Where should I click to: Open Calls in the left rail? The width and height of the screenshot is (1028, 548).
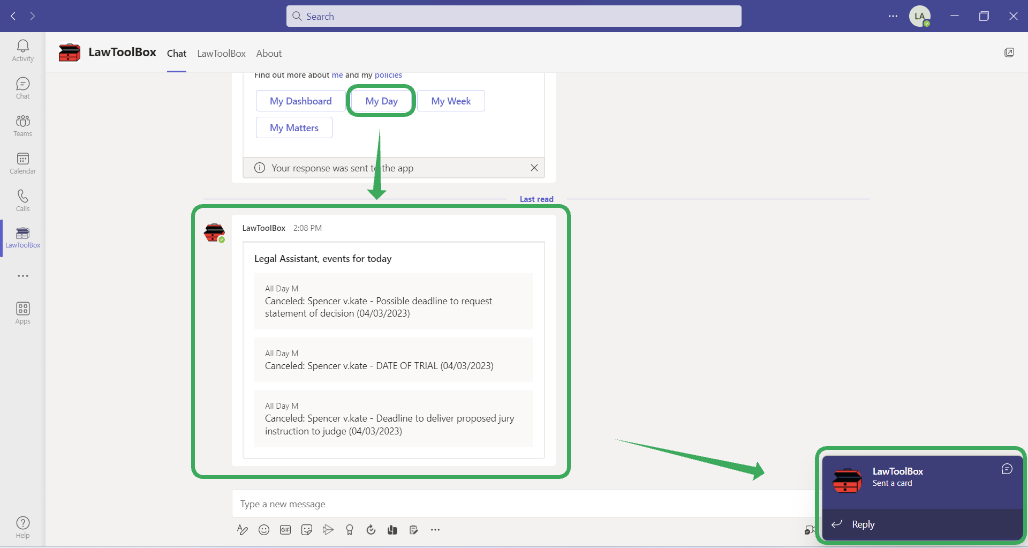coord(22,201)
